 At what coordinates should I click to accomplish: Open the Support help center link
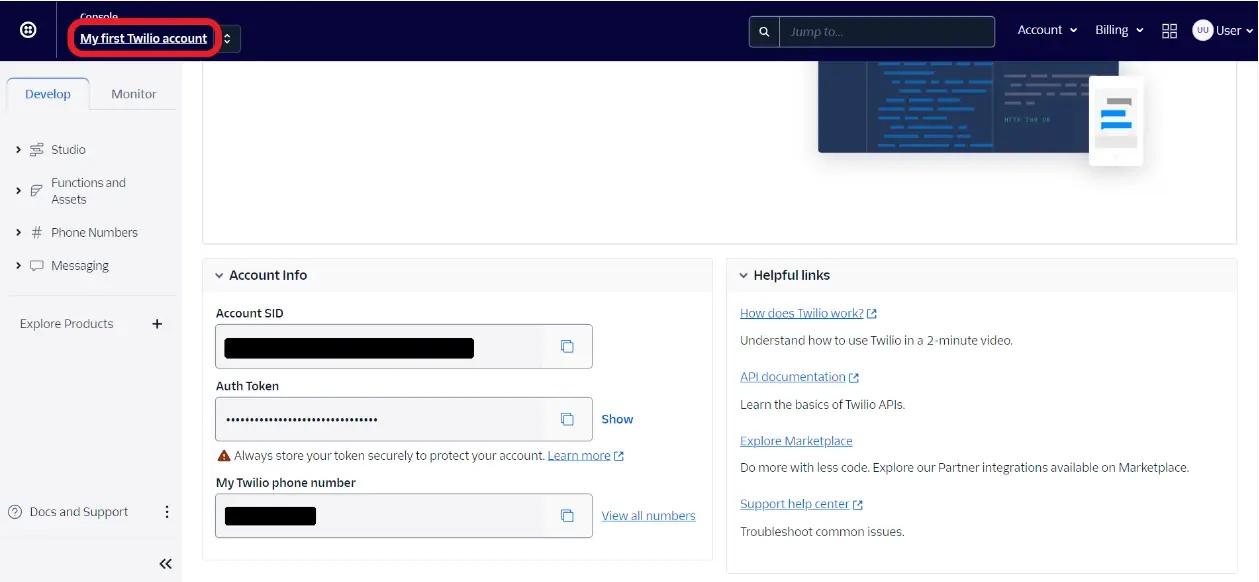801,505
